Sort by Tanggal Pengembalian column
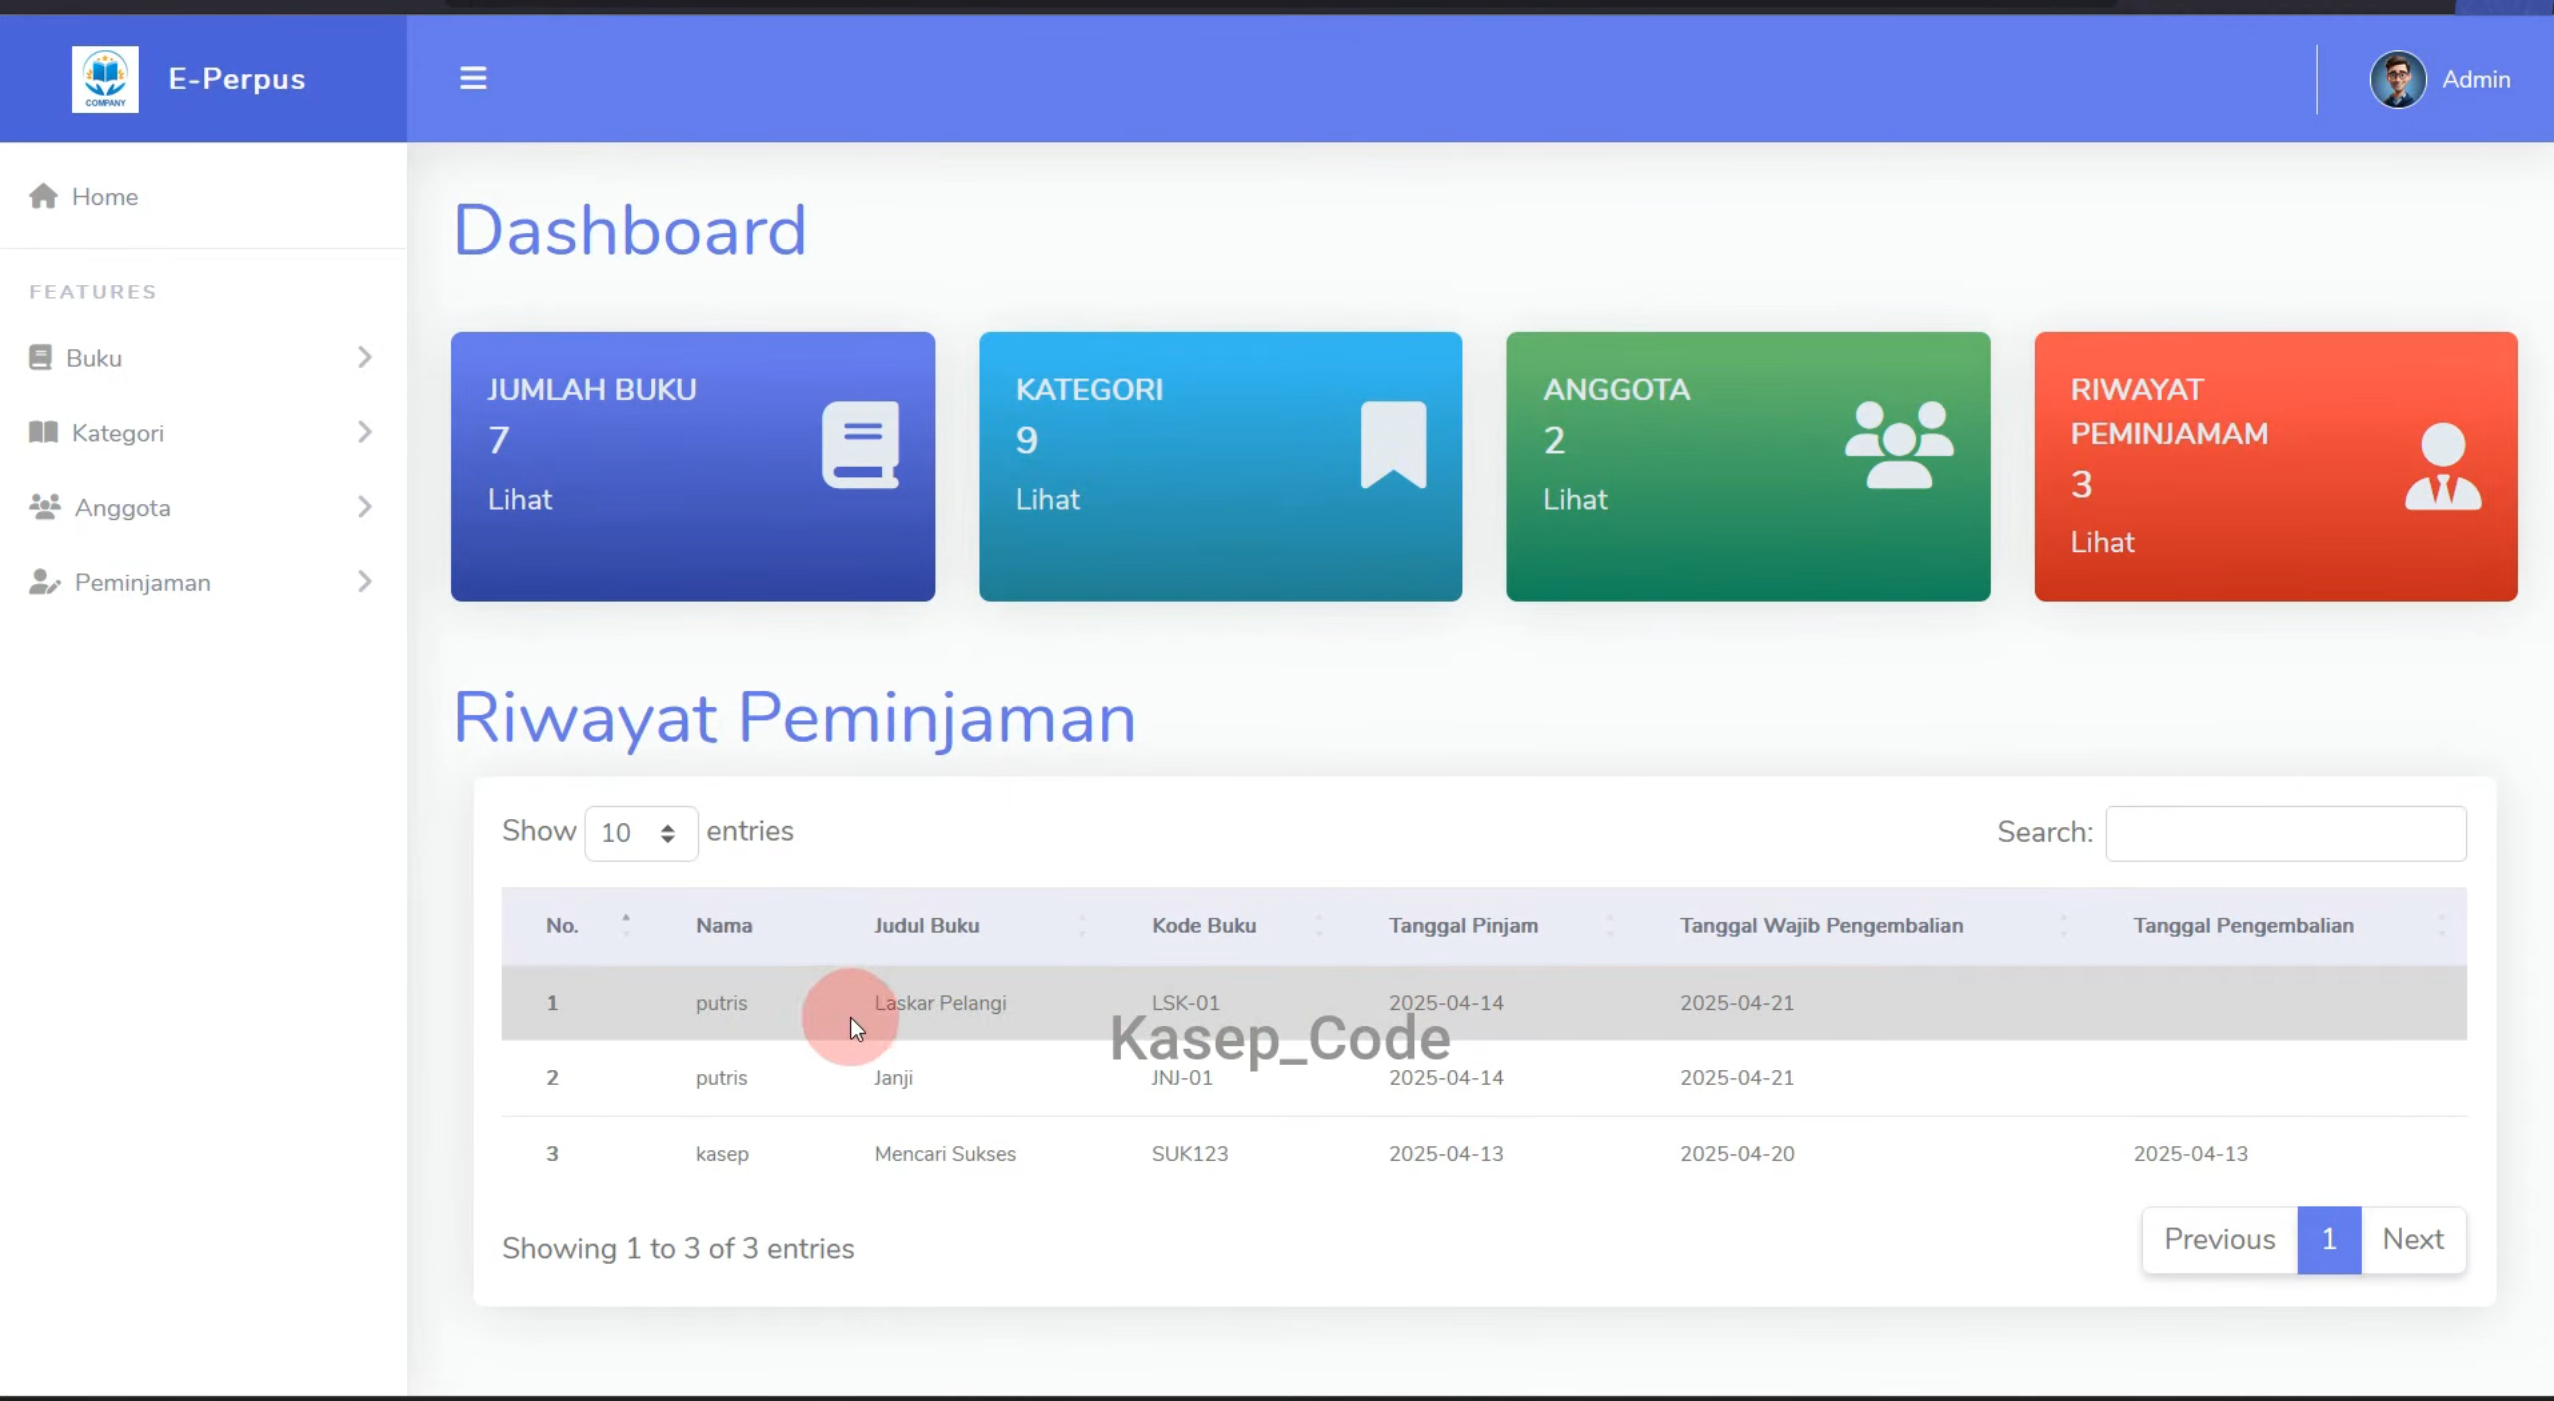Image resolution: width=2554 pixels, height=1401 pixels. pyautogui.click(x=2278, y=926)
